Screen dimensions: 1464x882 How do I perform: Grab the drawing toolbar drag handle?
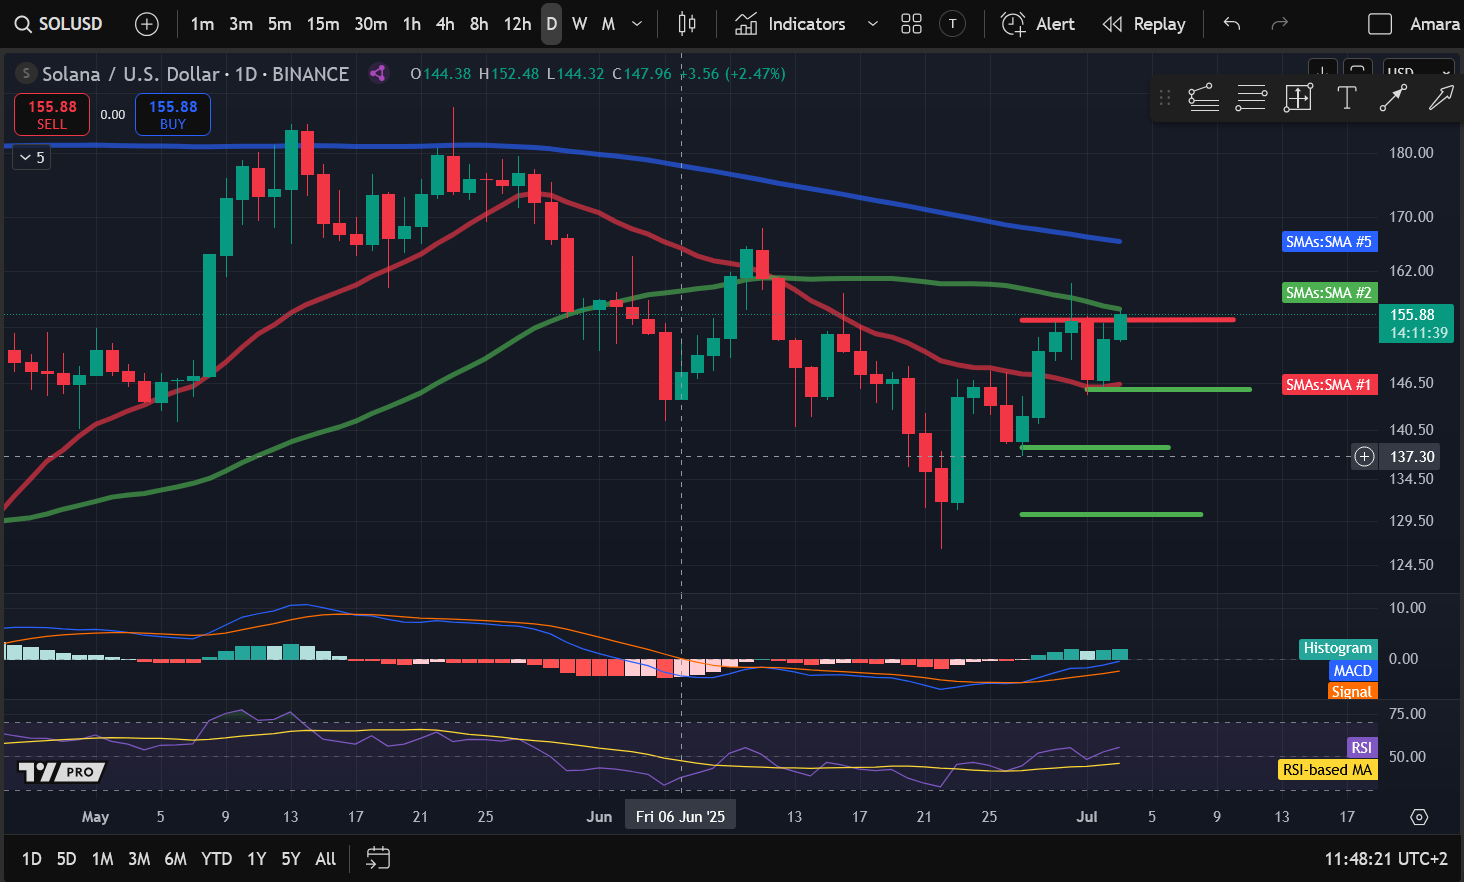pyautogui.click(x=1165, y=98)
